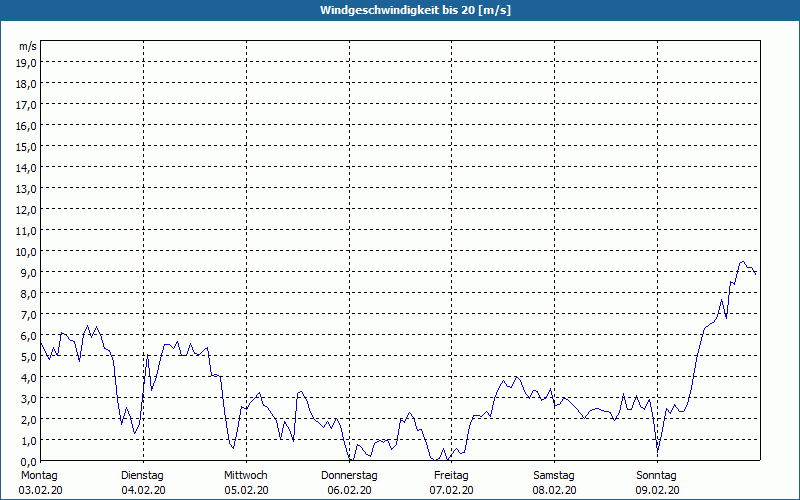Click the chart title 'Windgeschwindigkeit bis 20 [m/s]'

415,10
